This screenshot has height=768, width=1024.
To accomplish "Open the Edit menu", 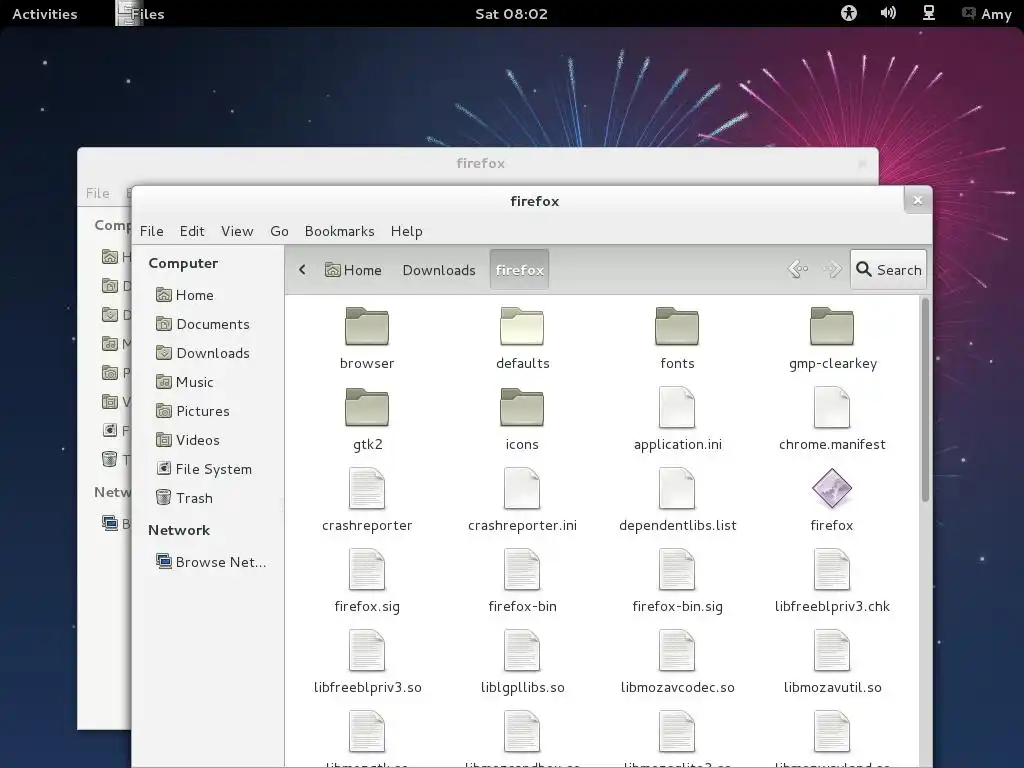I will click(192, 231).
